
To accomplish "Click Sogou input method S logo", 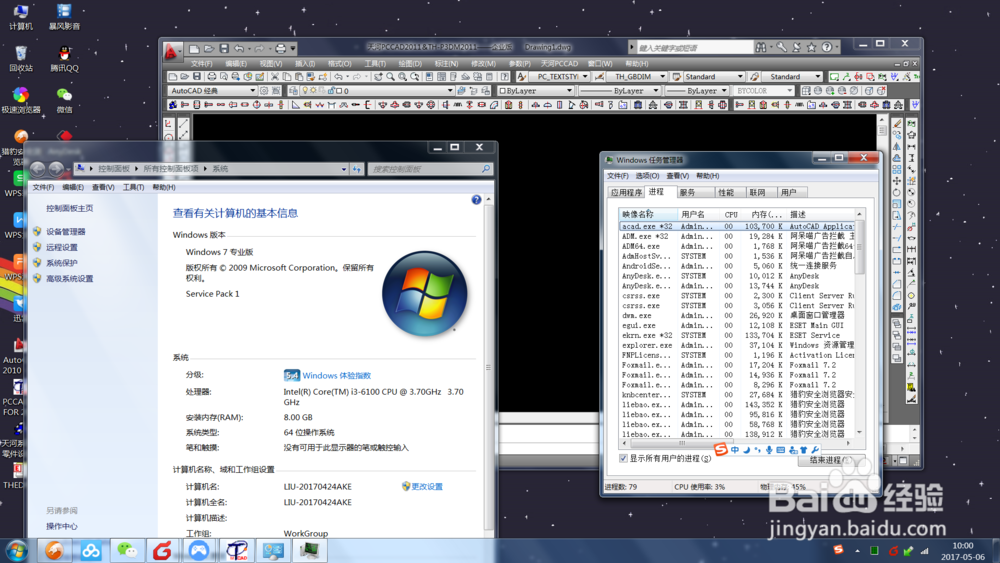I will click(x=721, y=450).
